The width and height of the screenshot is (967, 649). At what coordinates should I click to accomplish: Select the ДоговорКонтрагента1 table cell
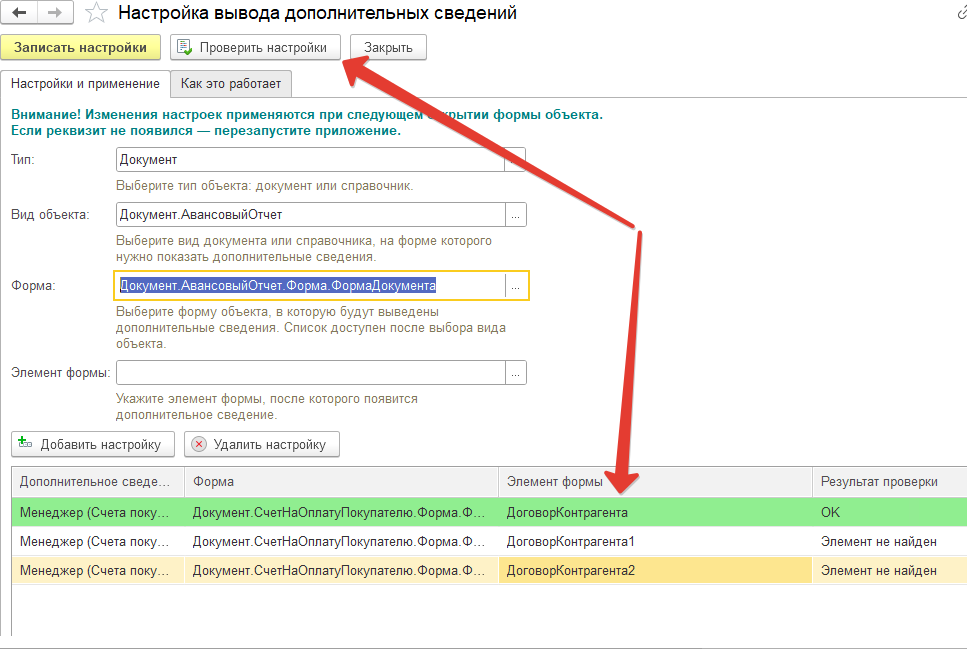[x=655, y=541]
